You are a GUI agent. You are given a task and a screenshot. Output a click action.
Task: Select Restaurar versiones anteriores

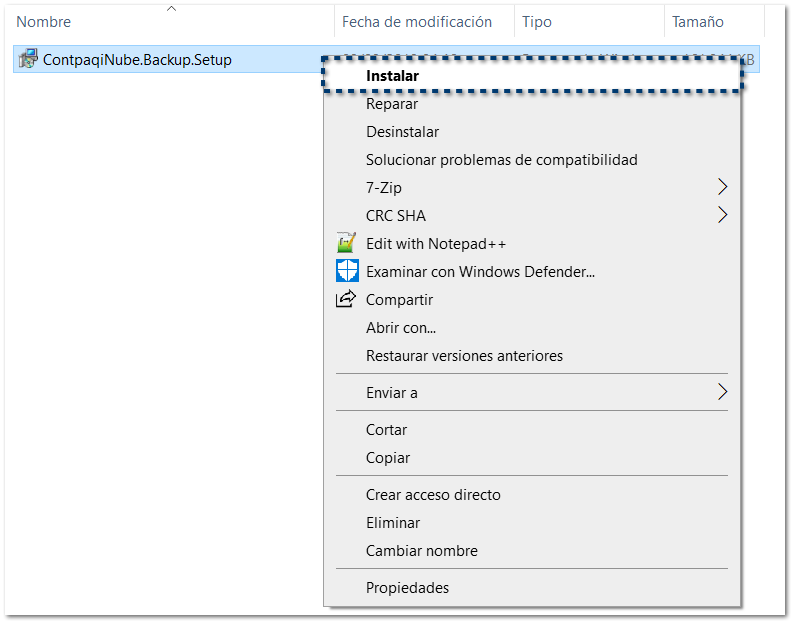(464, 355)
